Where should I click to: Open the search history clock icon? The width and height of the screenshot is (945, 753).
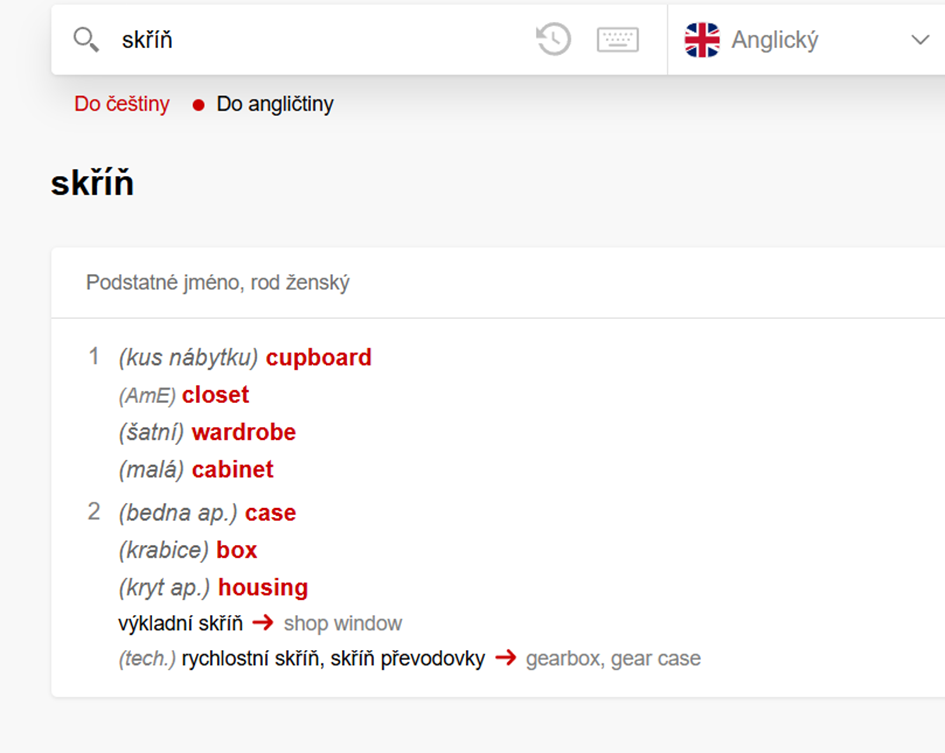[x=554, y=40]
